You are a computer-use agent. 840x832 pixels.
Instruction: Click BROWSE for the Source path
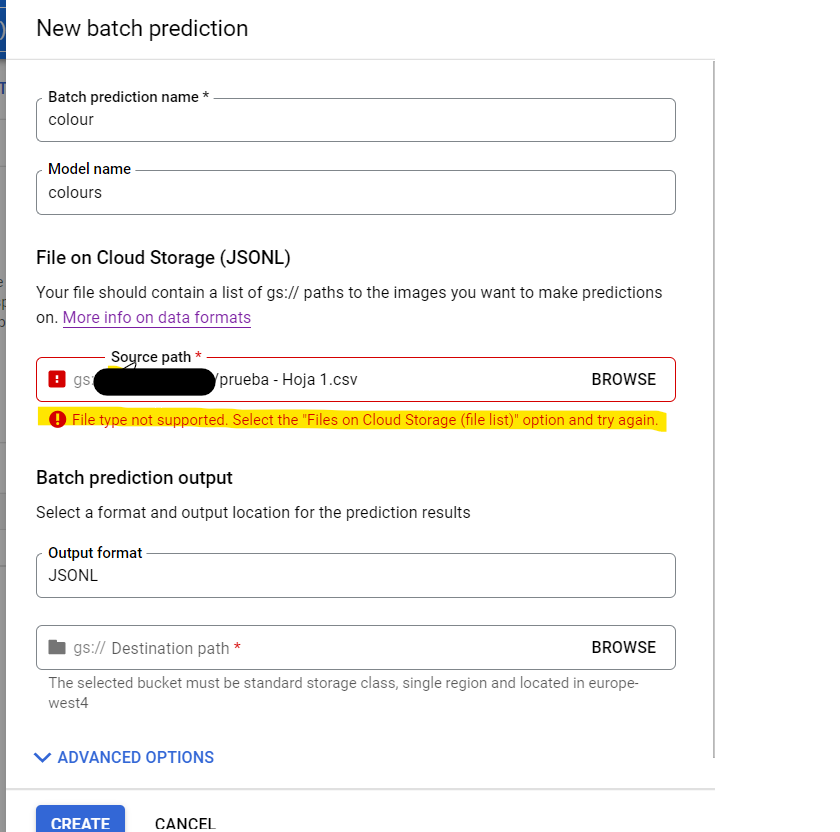click(x=623, y=380)
